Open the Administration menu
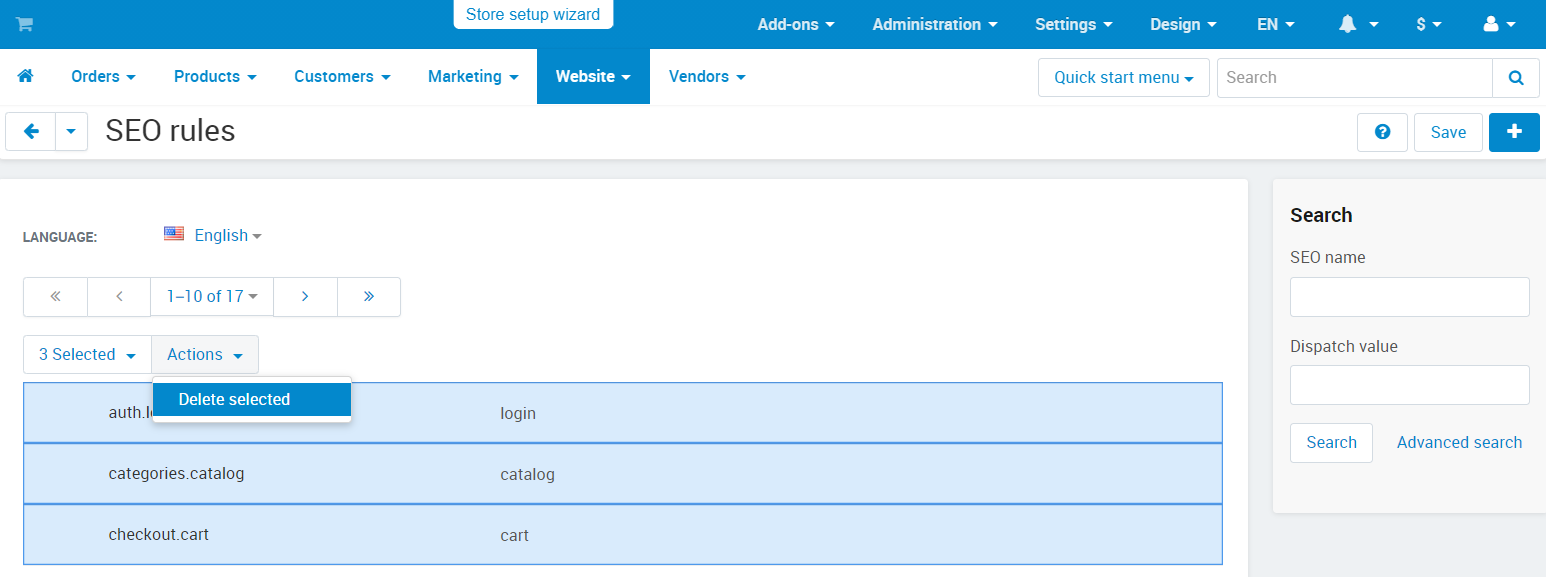Viewport: 1546px width, 577px height. [935, 24]
